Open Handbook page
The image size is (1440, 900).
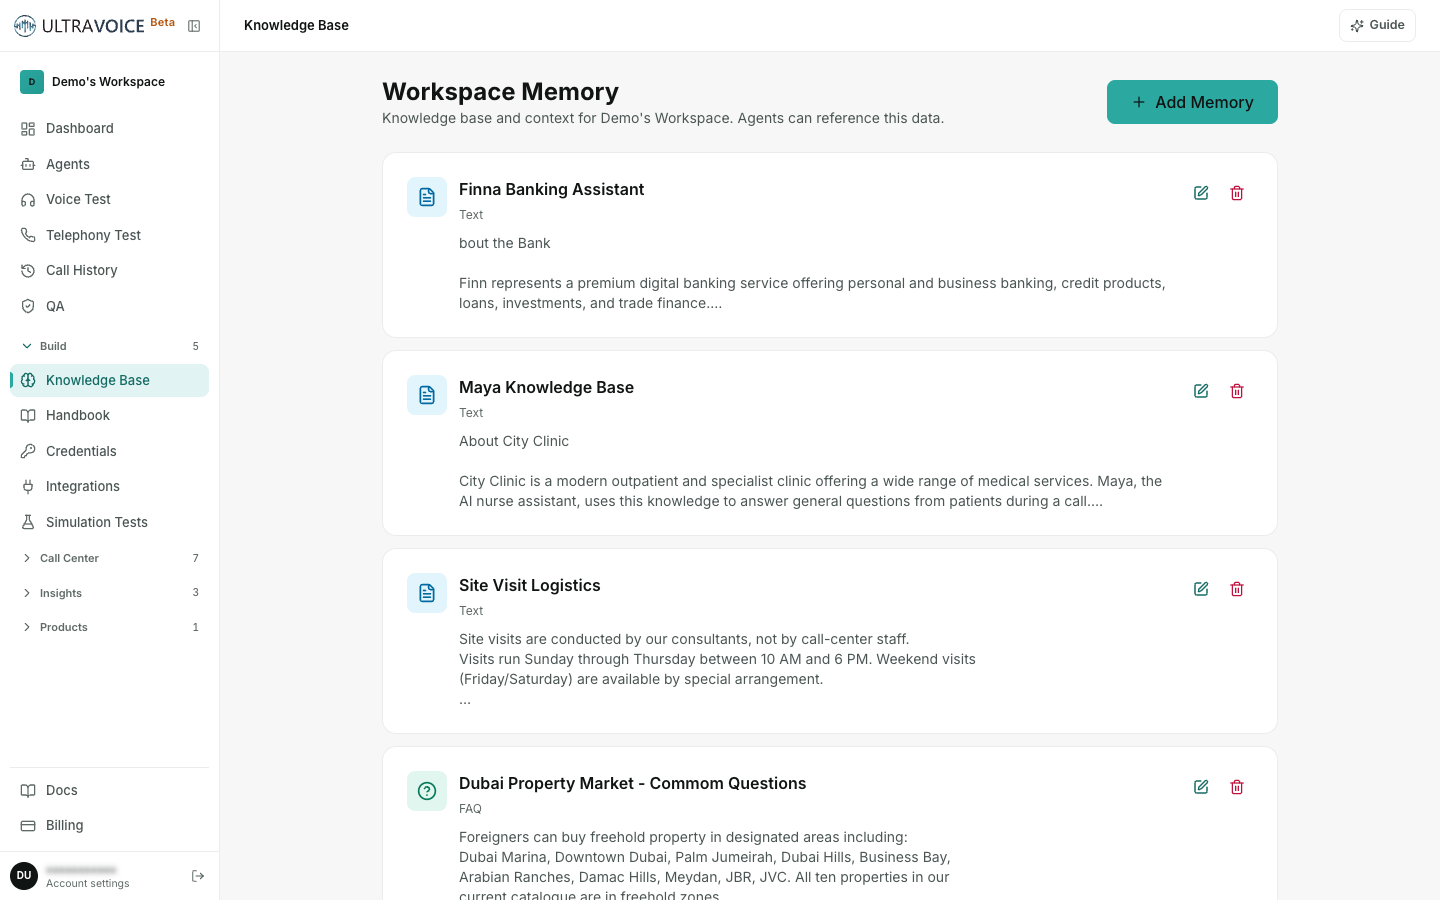pyautogui.click(x=109, y=415)
